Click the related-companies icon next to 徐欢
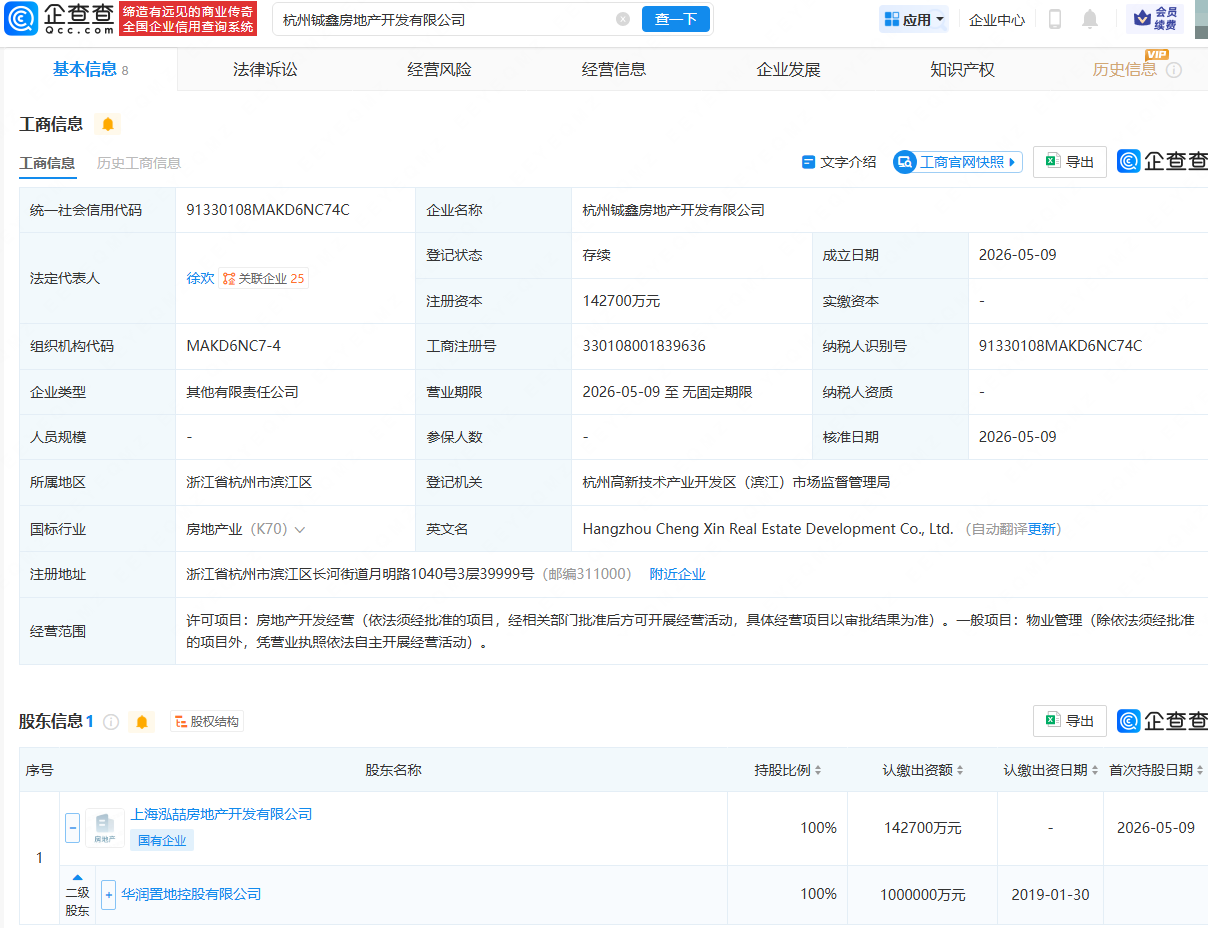The width and height of the screenshot is (1208, 928). coord(229,279)
